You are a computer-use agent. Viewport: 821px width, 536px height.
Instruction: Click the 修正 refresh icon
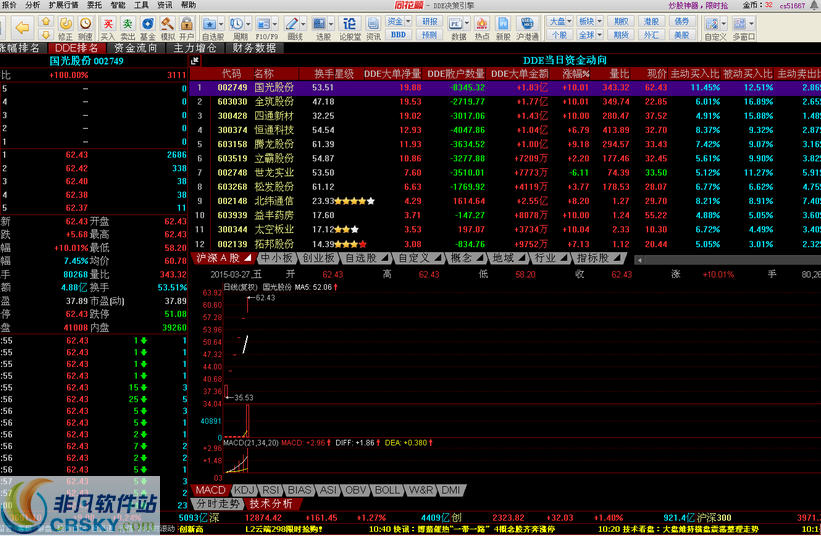tap(65, 24)
